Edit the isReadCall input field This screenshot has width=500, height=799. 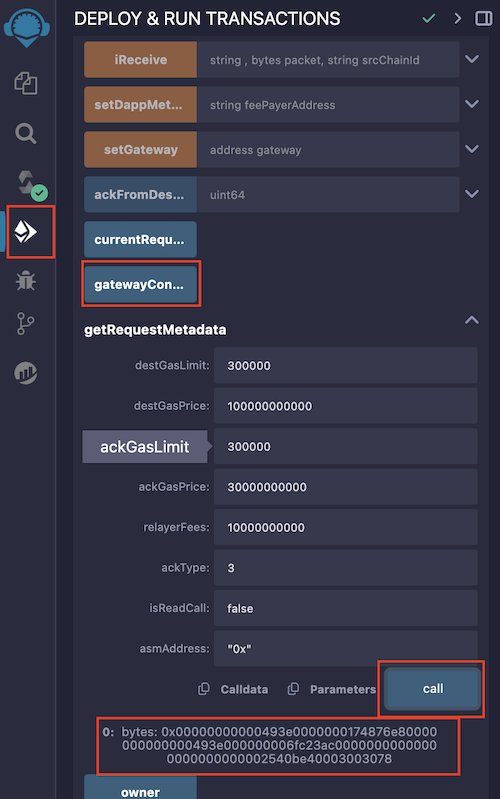(x=346, y=608)
